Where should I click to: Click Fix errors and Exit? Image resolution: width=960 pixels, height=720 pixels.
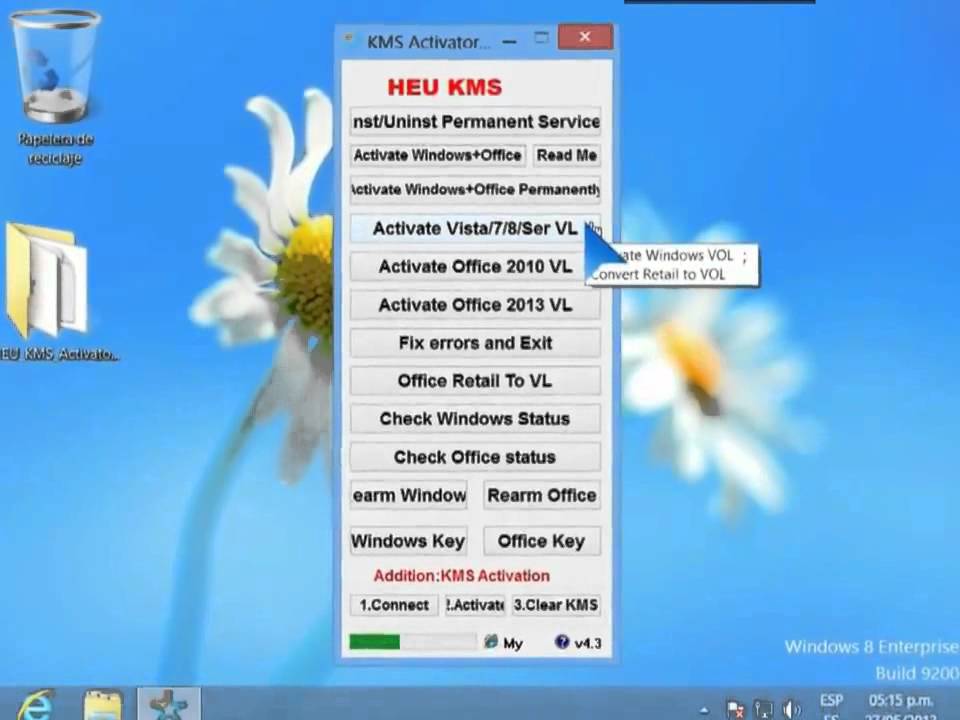point(475,343)
